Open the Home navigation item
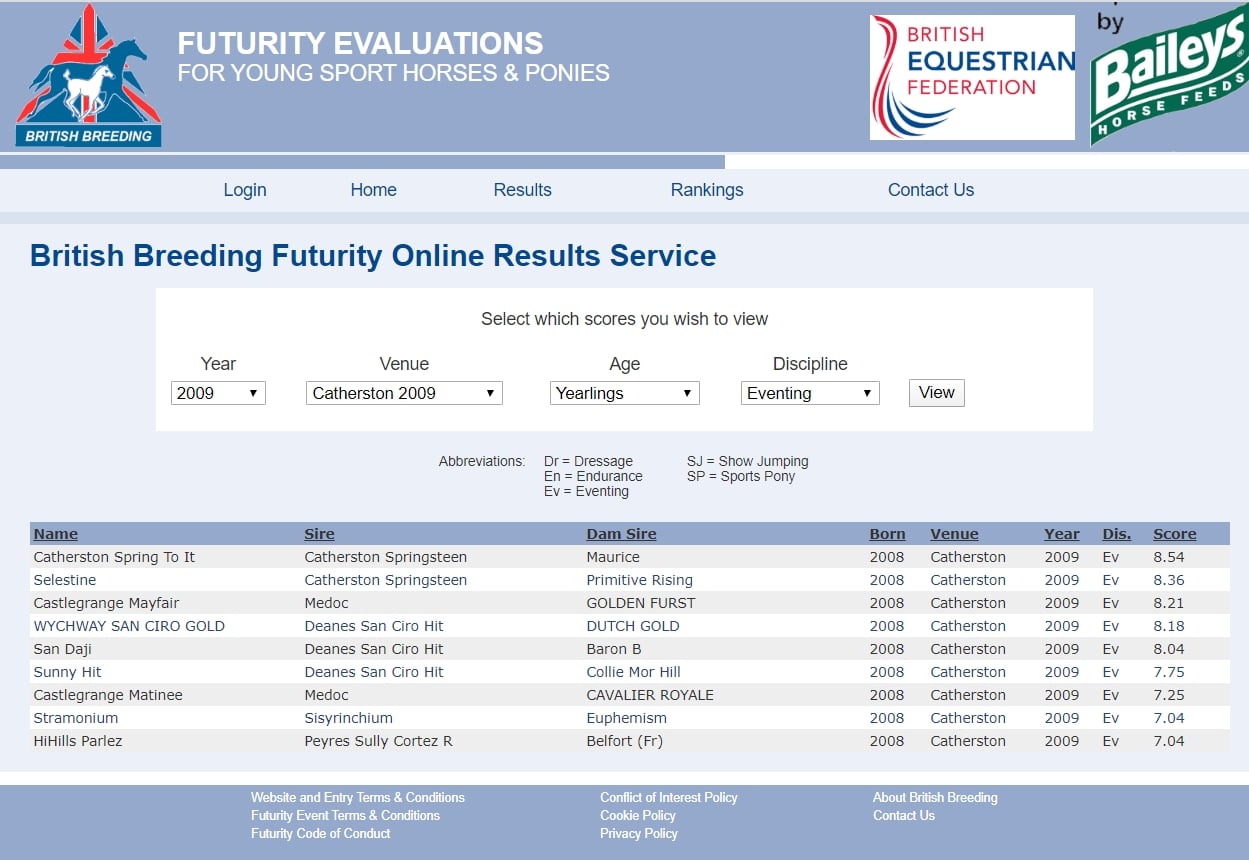1249x860 pixels. [373, 190]
